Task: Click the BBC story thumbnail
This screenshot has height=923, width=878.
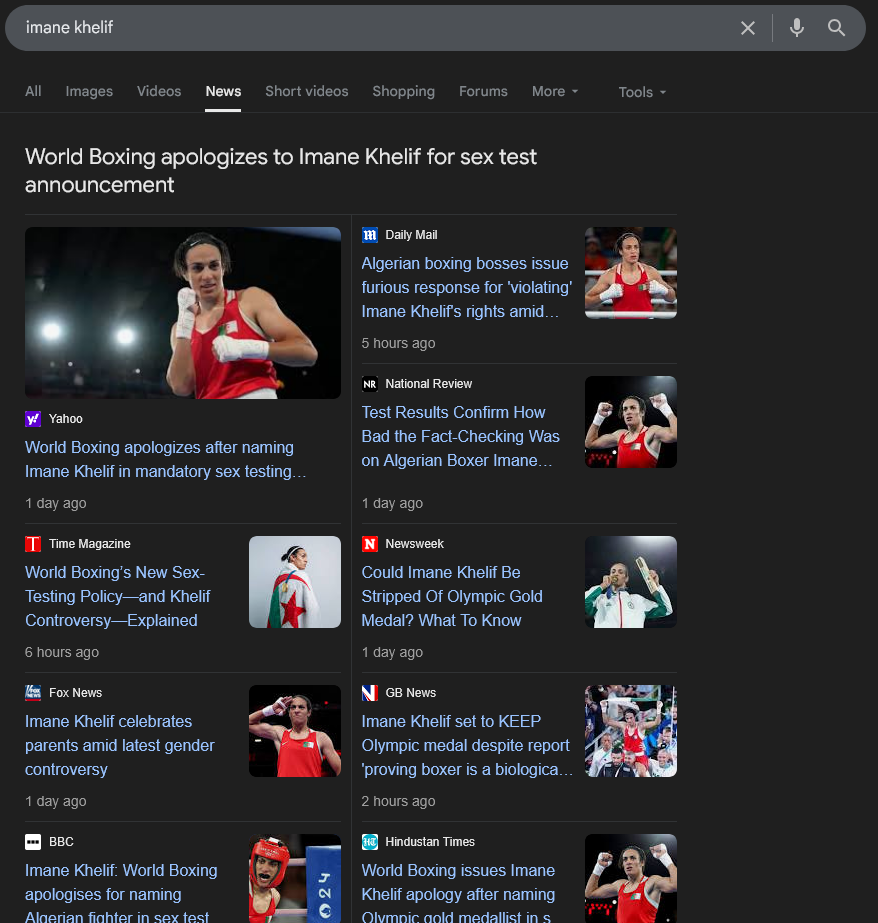Action: (x=295, y=878)
